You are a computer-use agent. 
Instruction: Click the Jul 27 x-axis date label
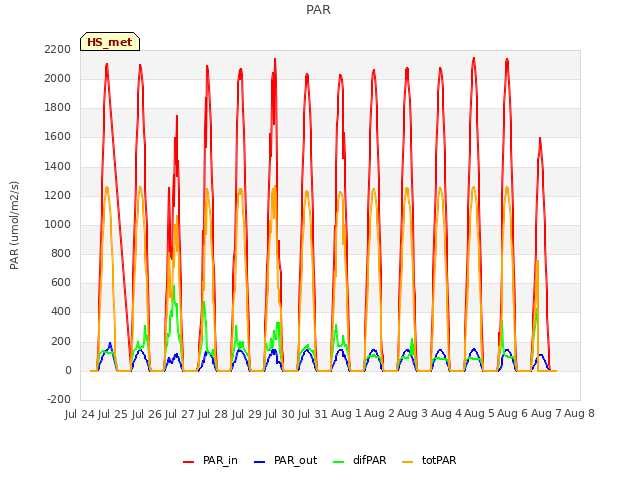(x=179, y=414)
